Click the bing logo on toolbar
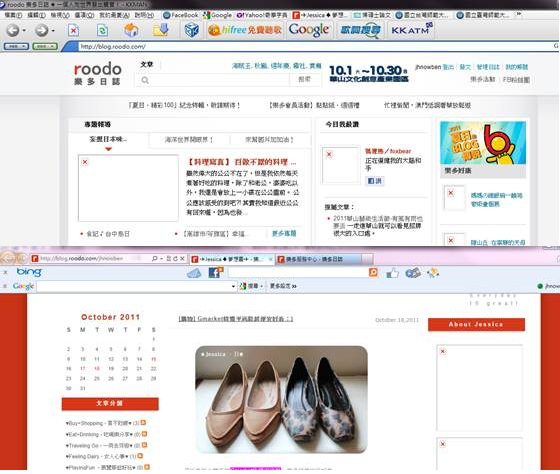The image size is (560, 474). [29, 272]
